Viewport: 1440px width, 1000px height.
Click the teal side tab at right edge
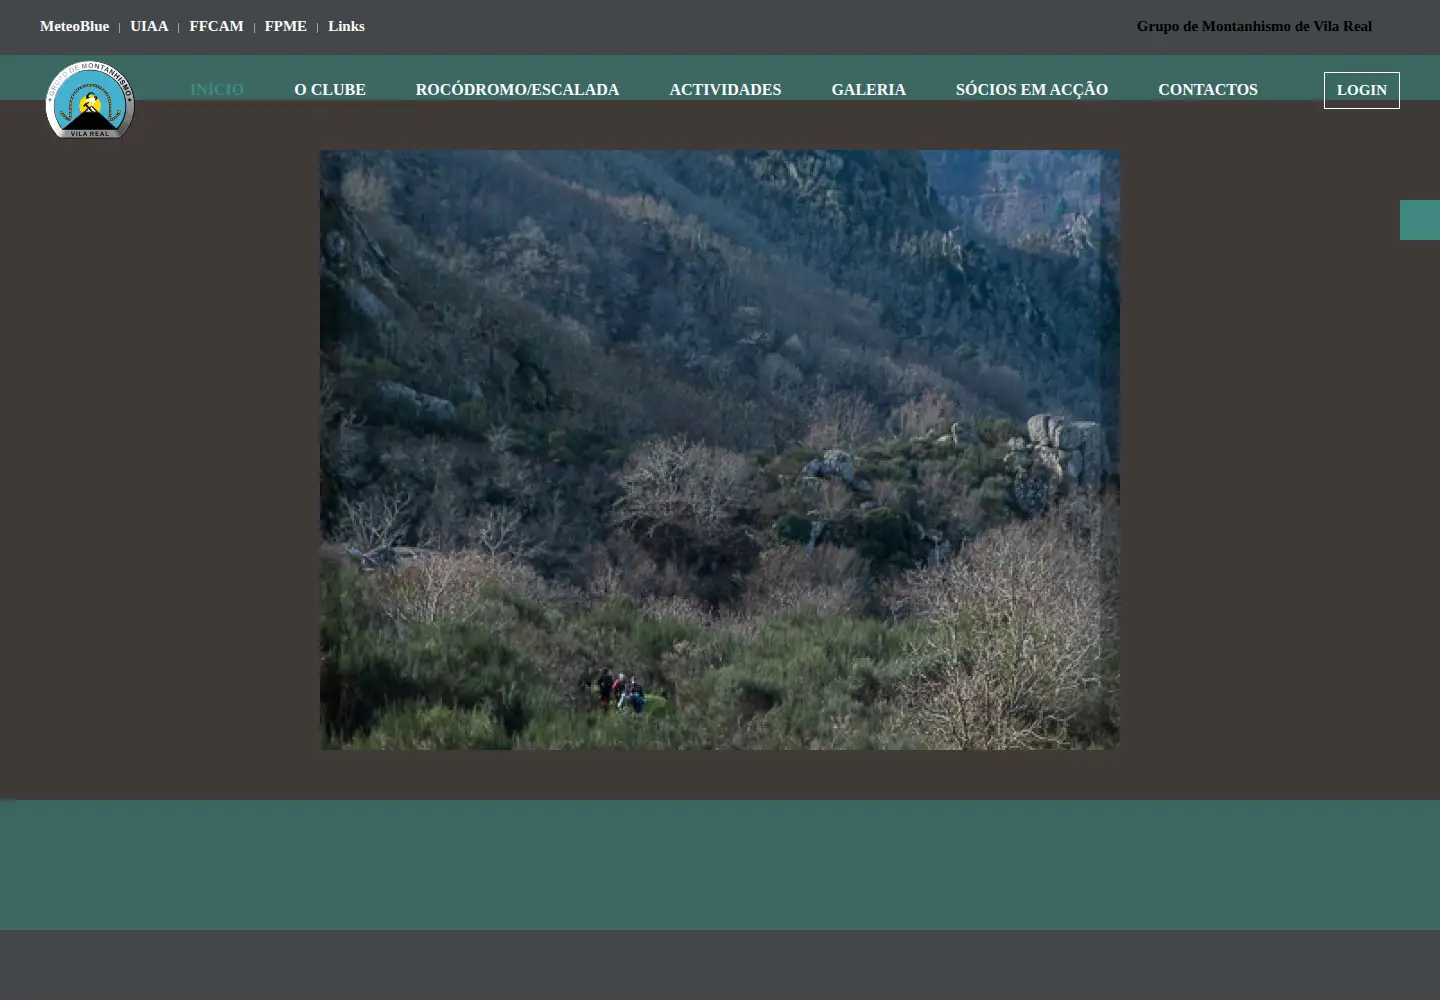pos(1420,220)
